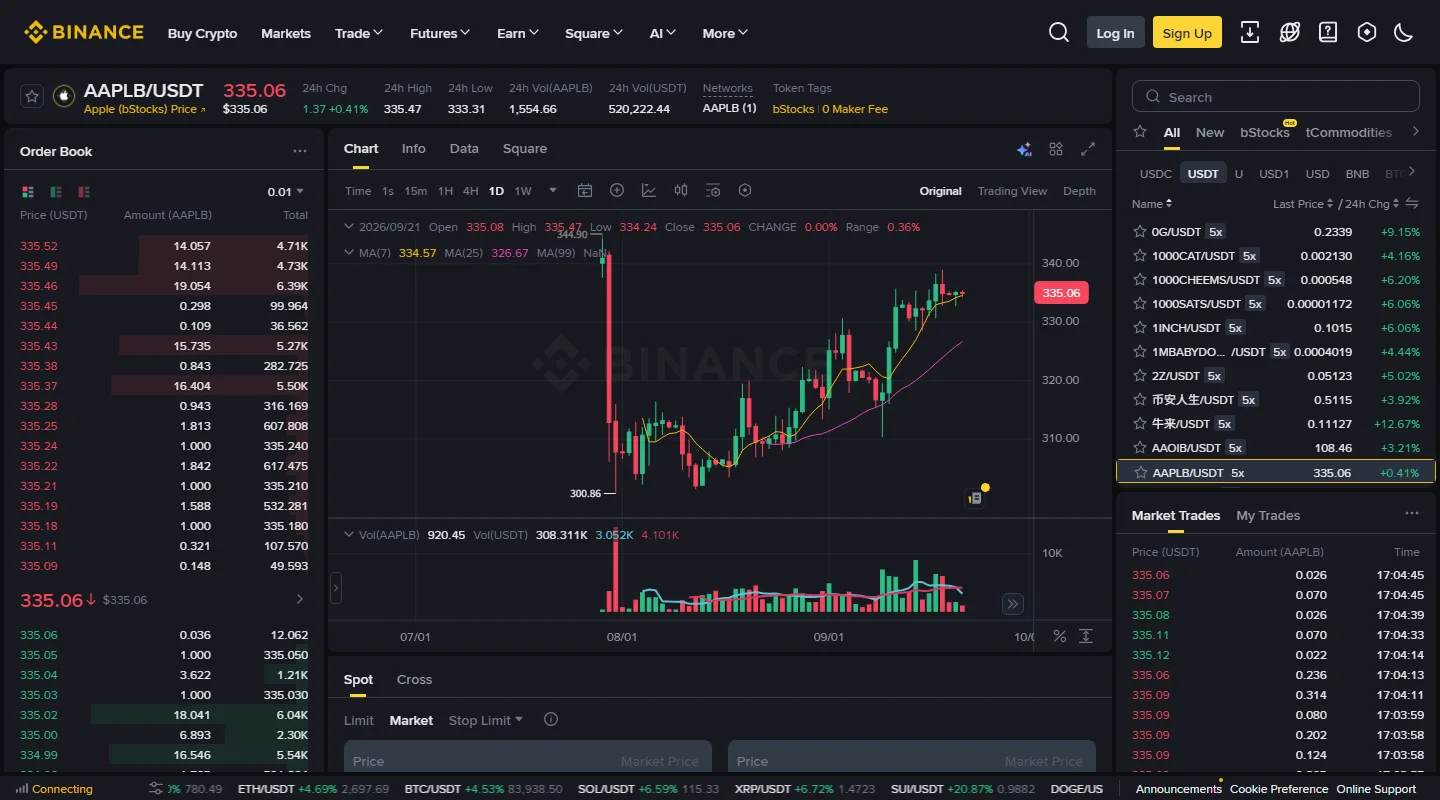Switch to Trading View chart mode
This screenshot has width=1440, height=800.
1012,191
